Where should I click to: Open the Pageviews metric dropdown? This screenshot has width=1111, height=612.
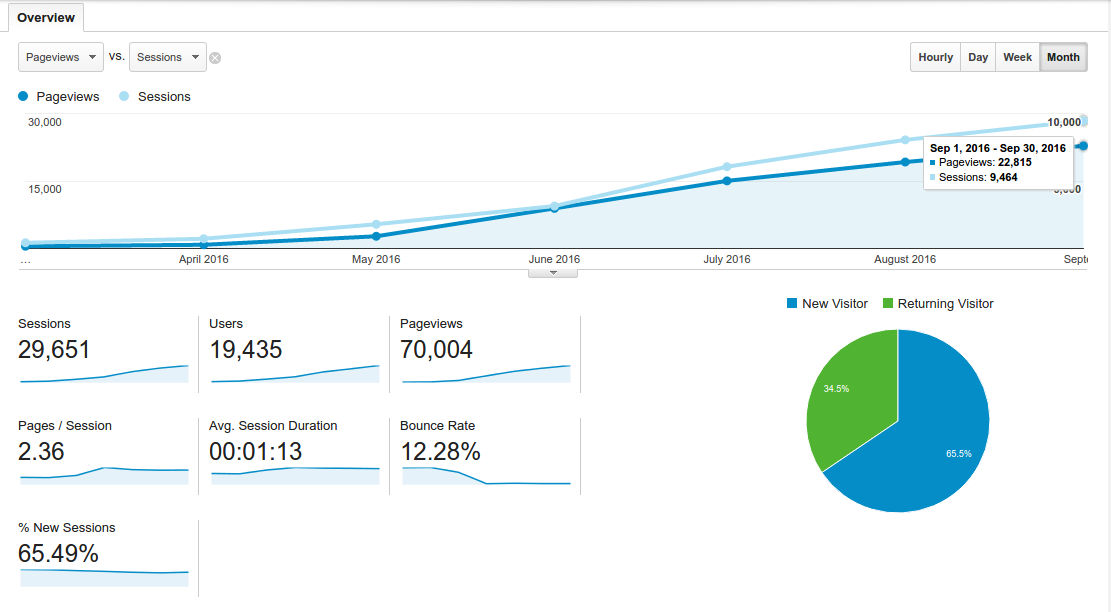(x=61, y=57)
